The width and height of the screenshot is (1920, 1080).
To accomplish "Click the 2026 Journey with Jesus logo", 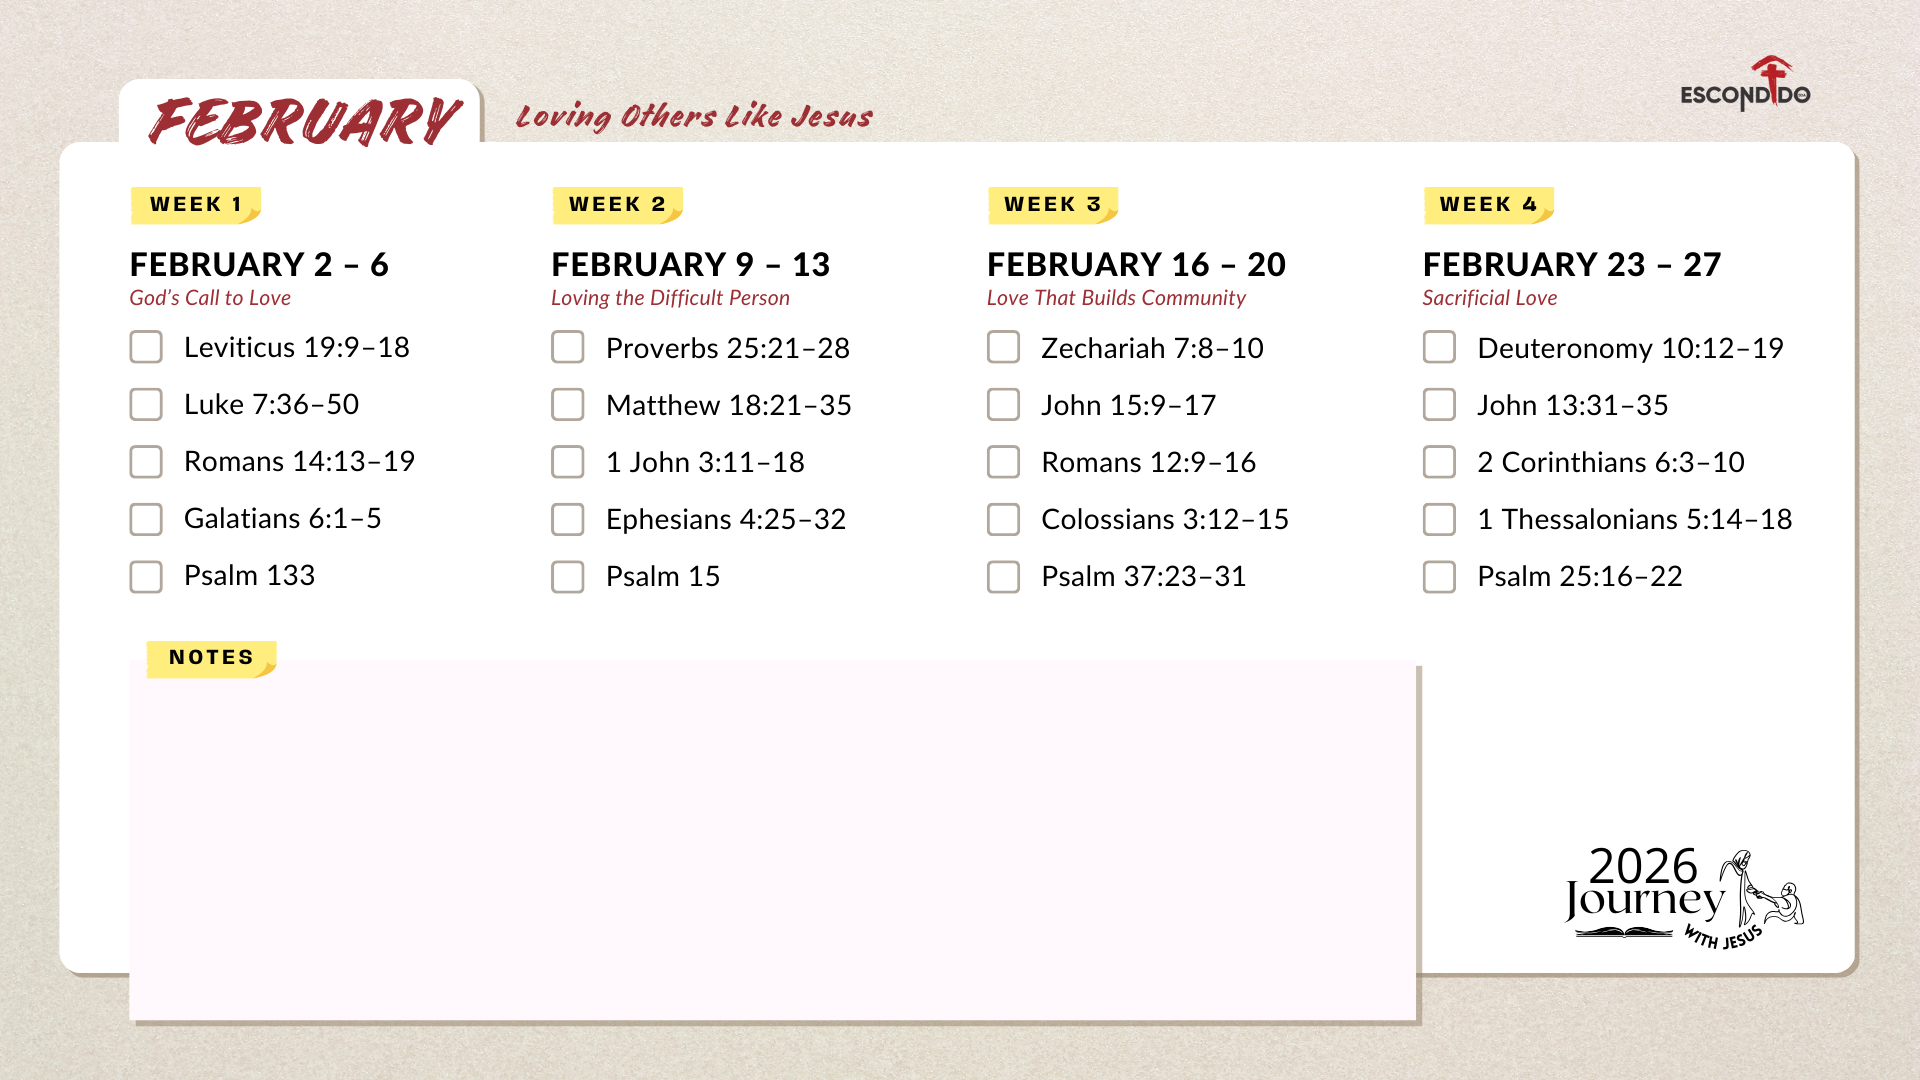I will click(1684, 897).
